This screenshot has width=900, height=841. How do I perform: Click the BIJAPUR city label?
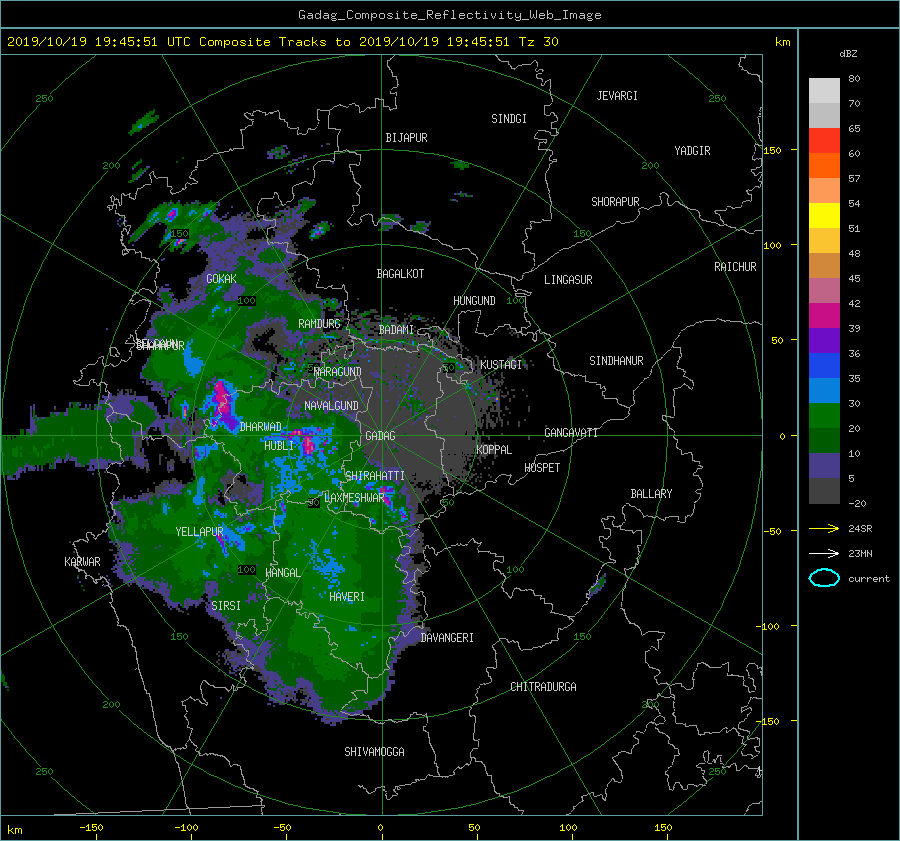(x=406, y=138)
